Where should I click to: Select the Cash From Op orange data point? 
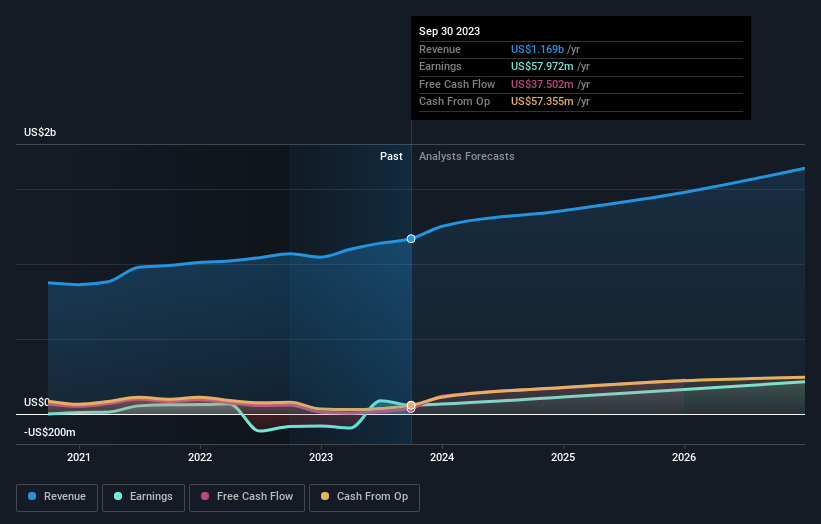(411, 405)
